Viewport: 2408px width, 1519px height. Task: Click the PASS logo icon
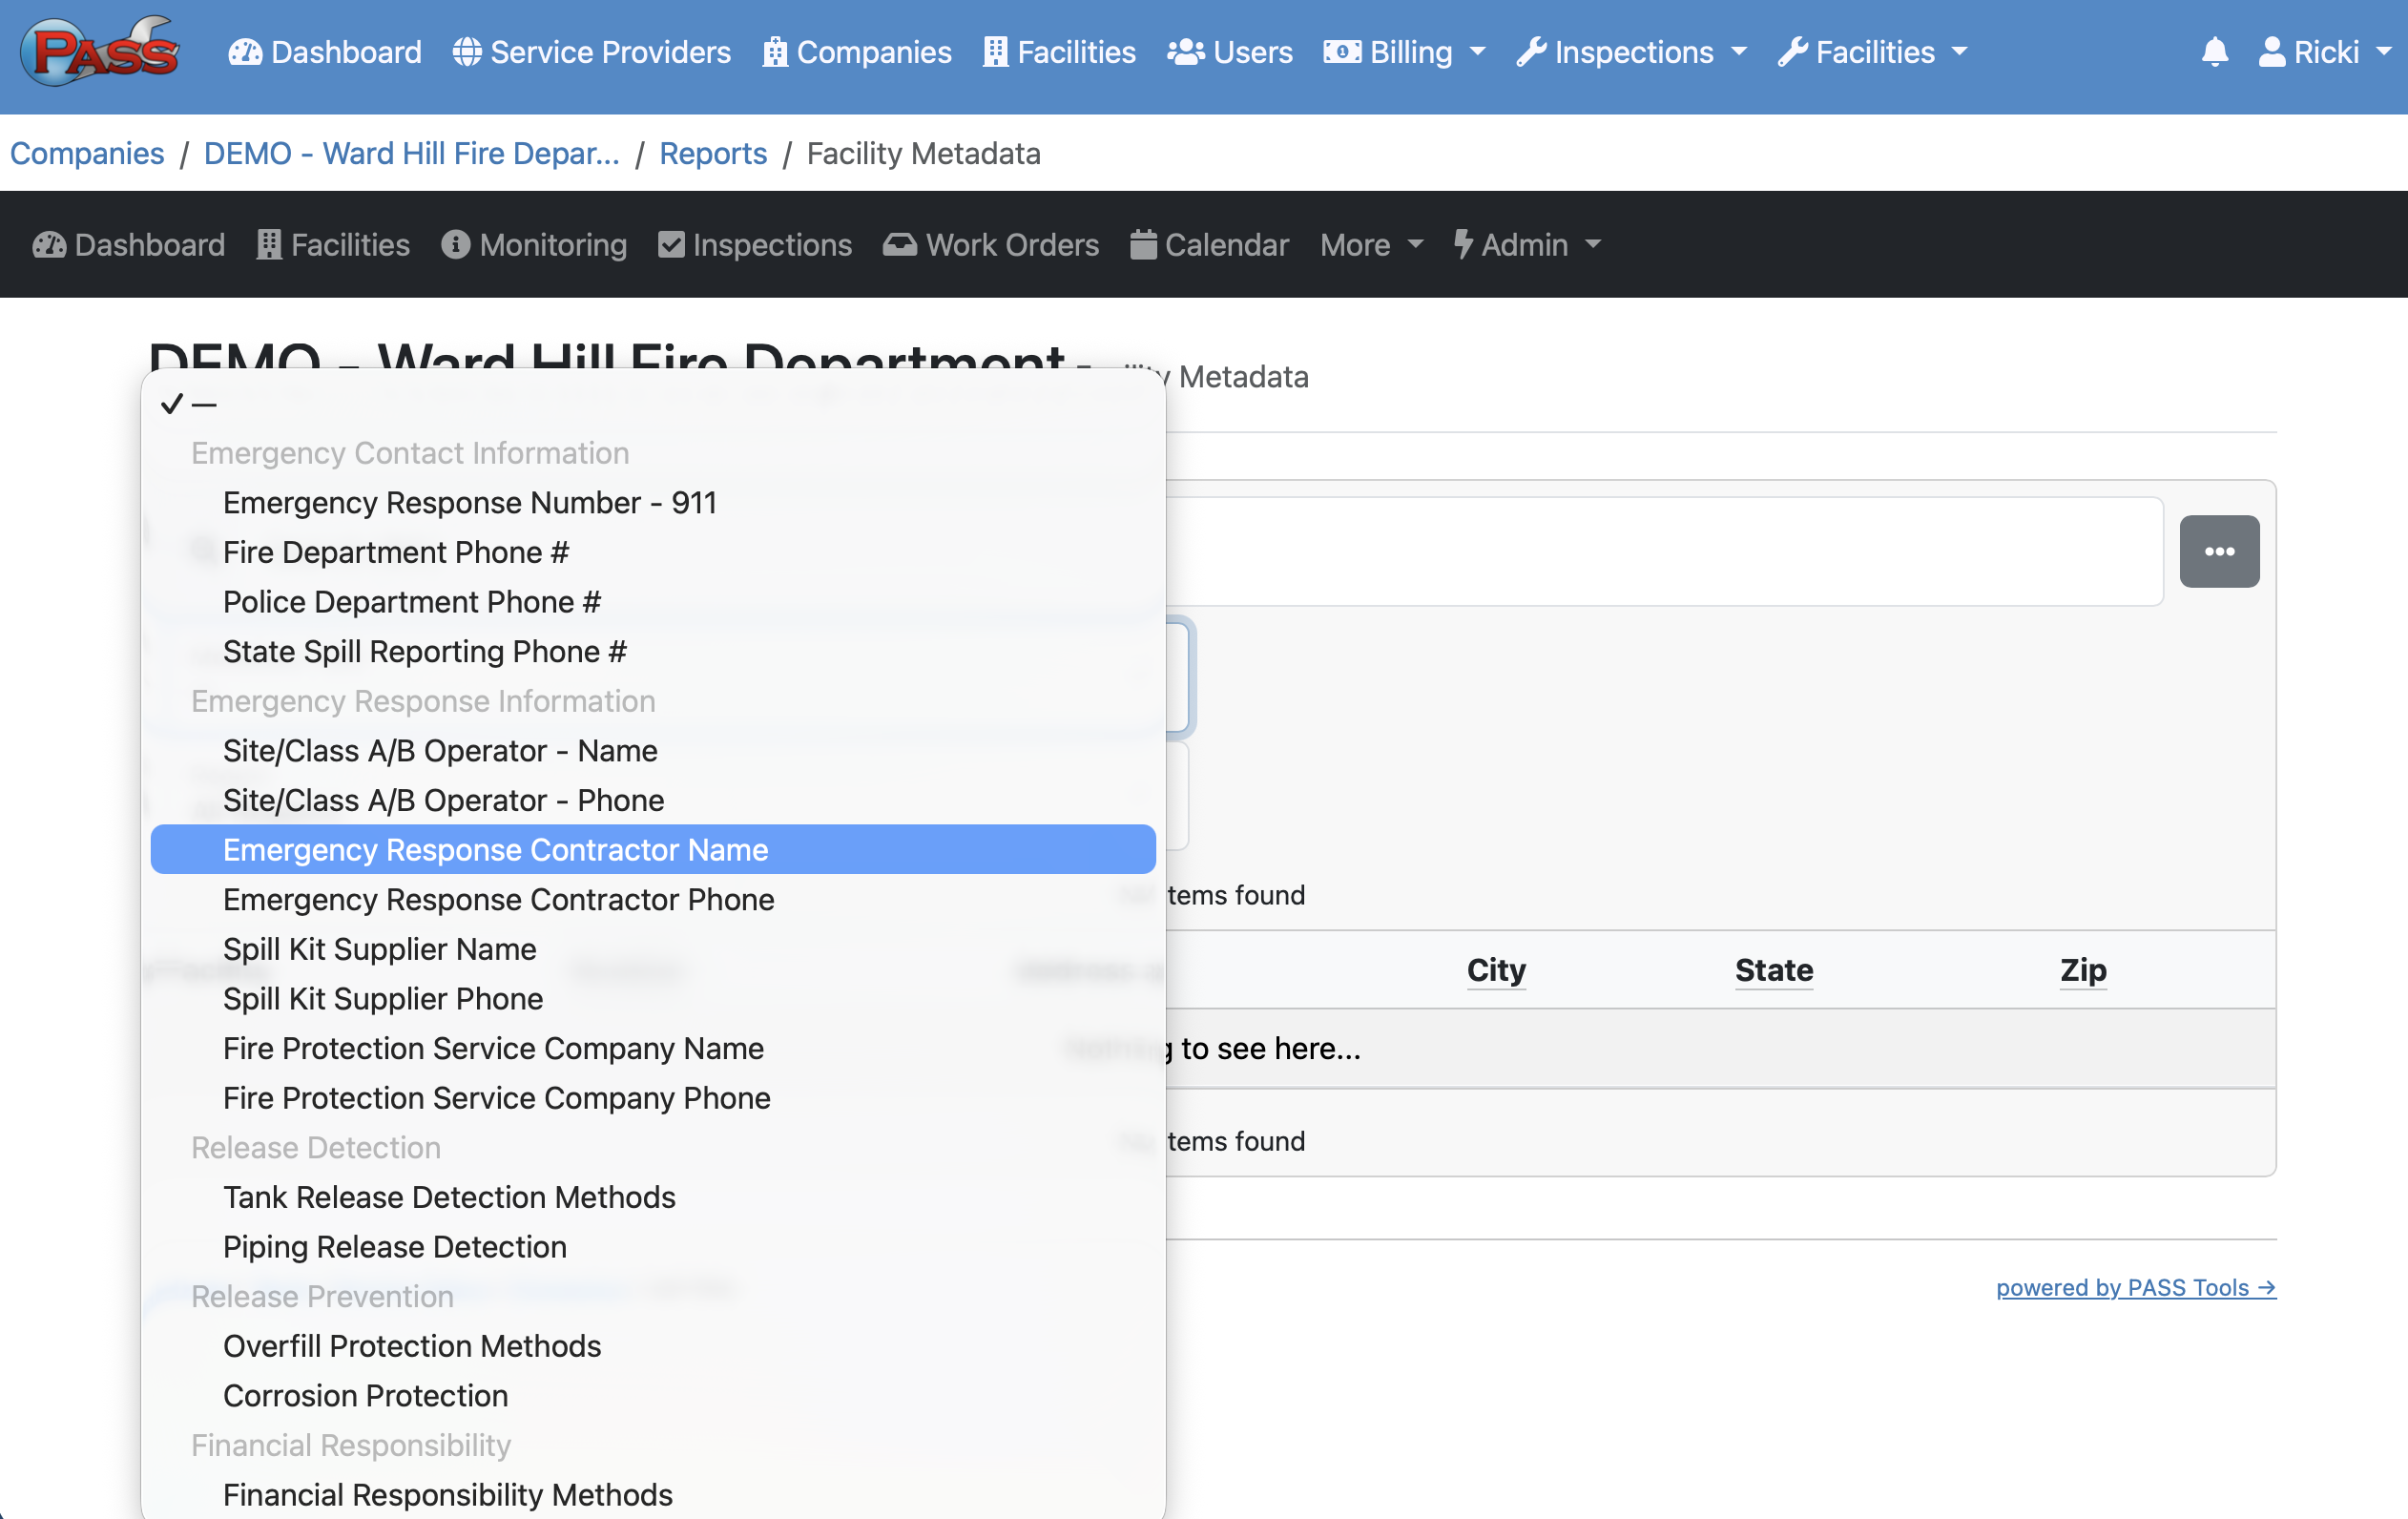coord(100,52)
